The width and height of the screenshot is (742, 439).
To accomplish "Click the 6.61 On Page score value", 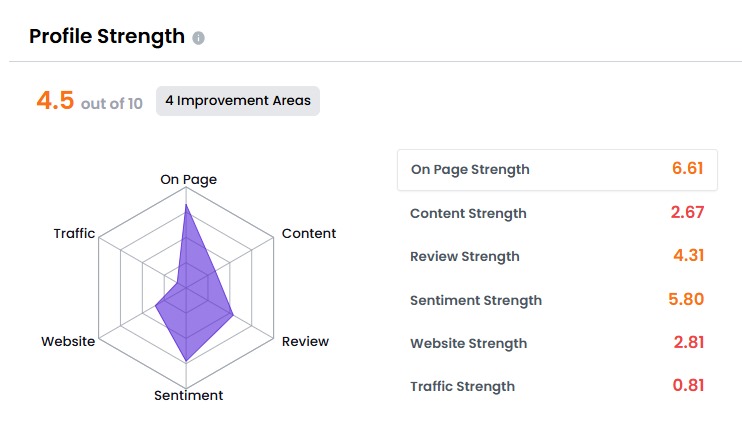I will pos(688,169).
